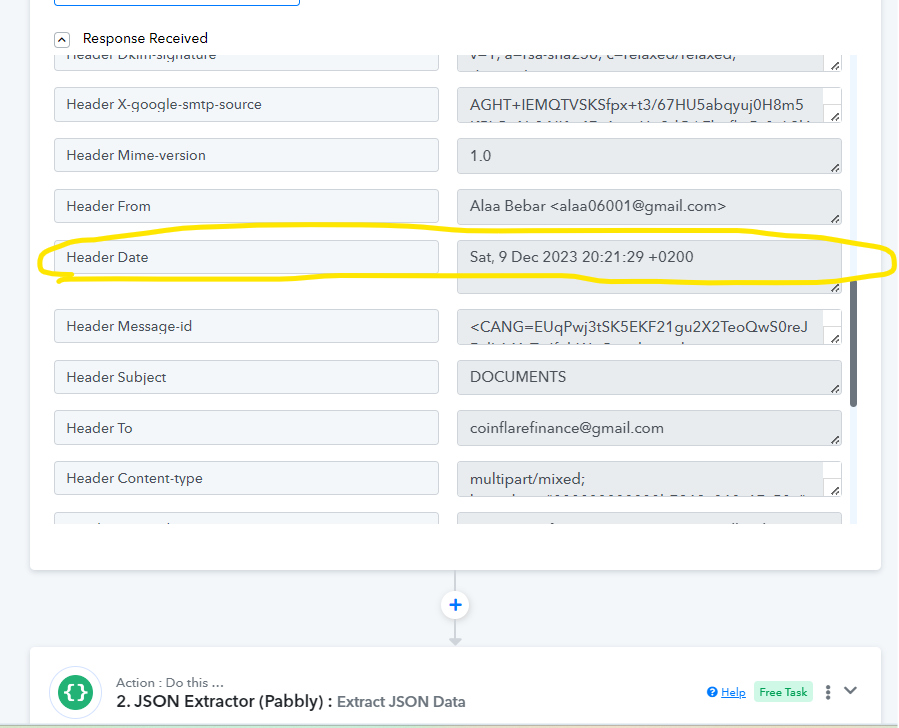899x728 pixels.
Task: Select the Header Subject label field
Action: 247,377
